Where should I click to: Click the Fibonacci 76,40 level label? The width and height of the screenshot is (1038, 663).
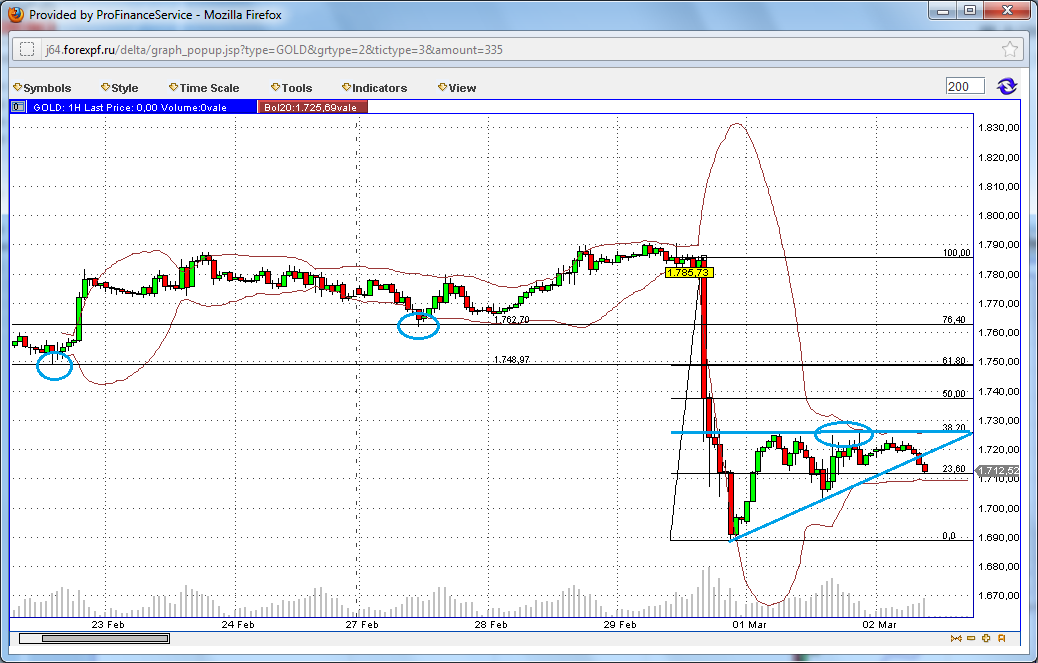click(x=954, y=320)
